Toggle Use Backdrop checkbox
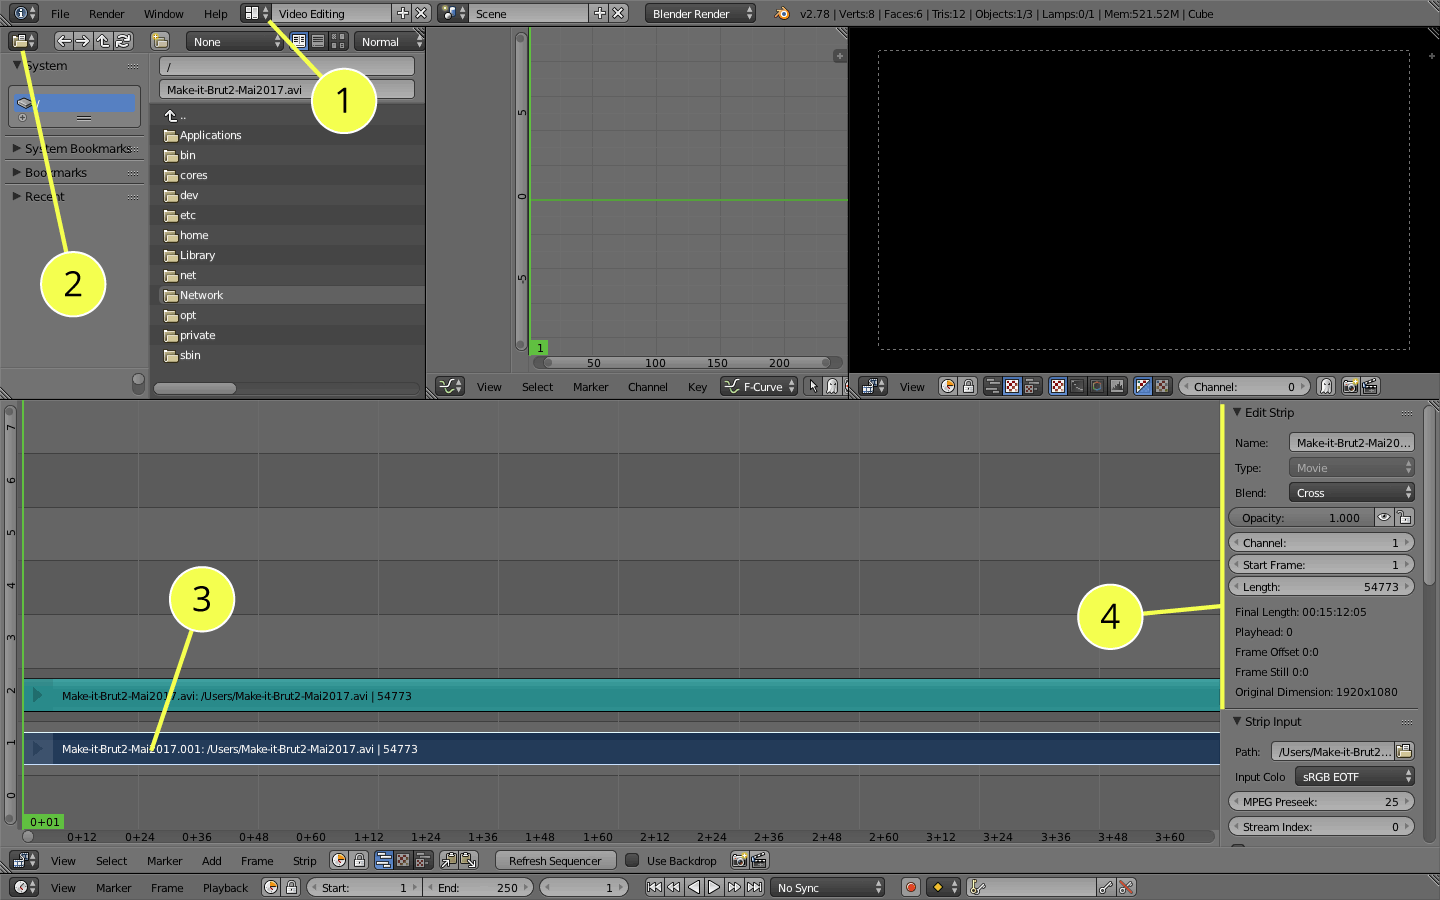The width and height of the screenshot is (1440, 900). pos(632,860)
